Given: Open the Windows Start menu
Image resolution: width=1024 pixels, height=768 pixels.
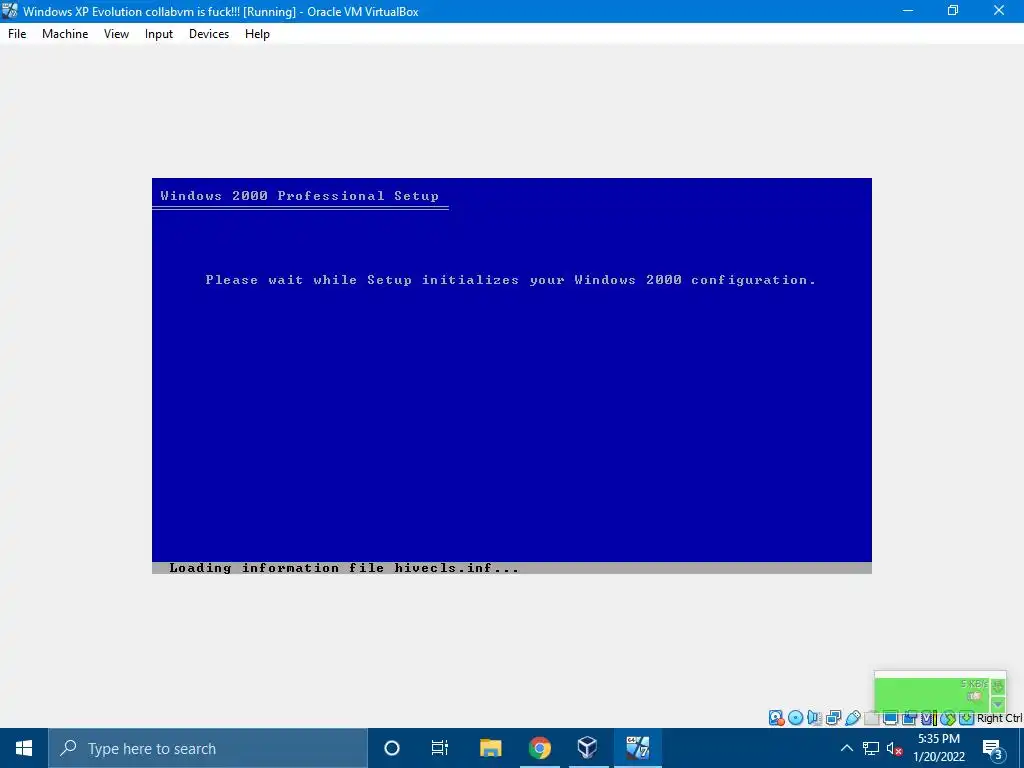Looking at the screenshot, I should coord(24,748).
